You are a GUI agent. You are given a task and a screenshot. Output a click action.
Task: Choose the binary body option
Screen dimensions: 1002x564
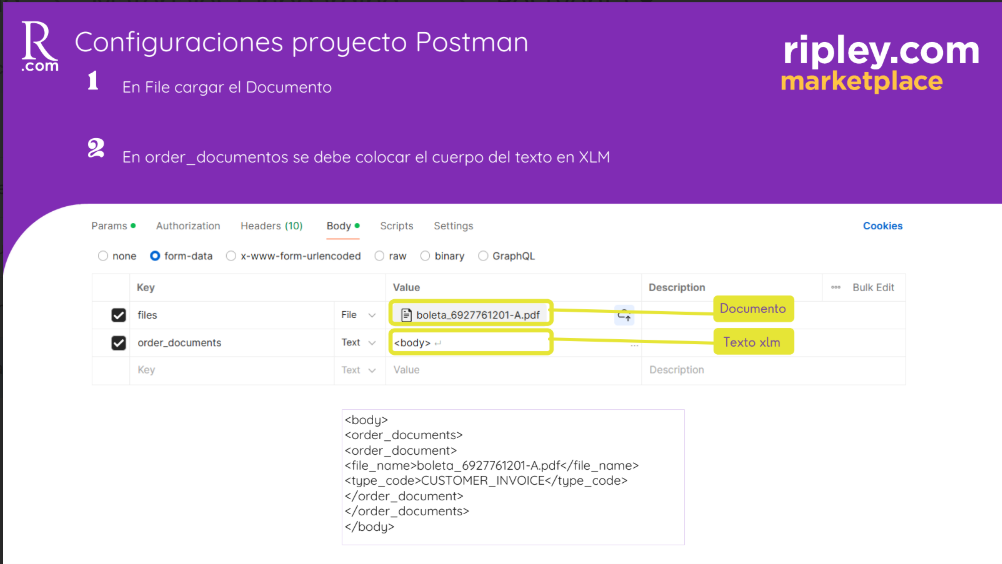[425, 256]
